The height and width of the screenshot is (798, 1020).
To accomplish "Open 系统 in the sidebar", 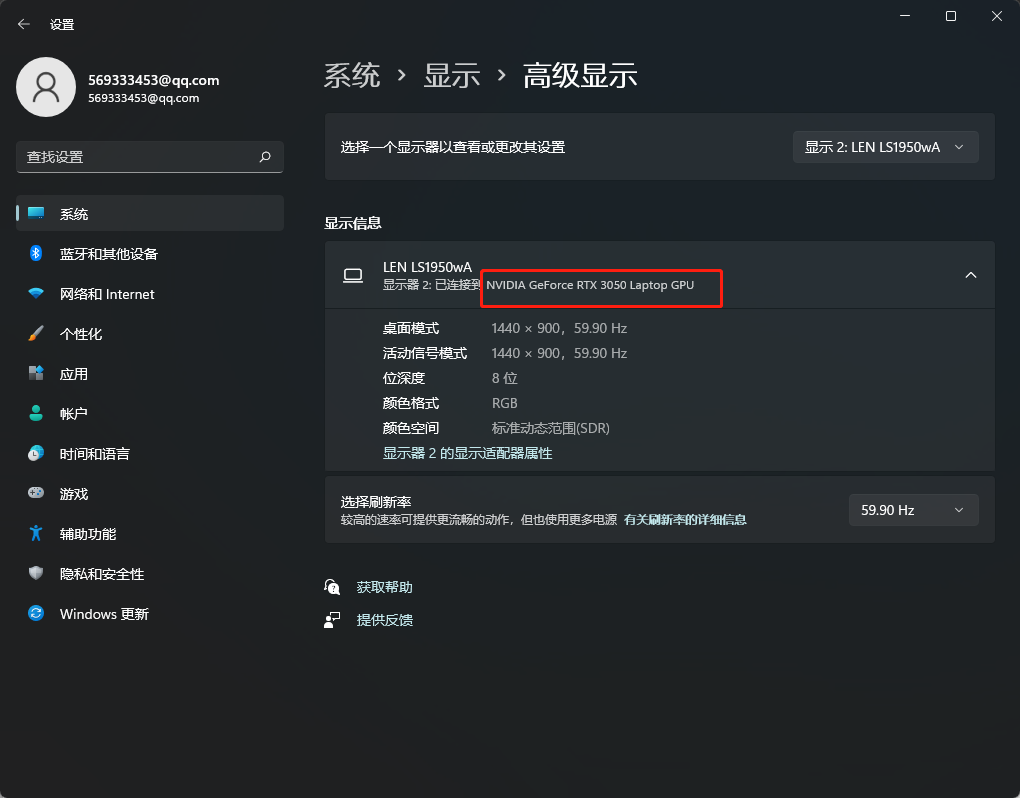I will click(x=150, y=213).
